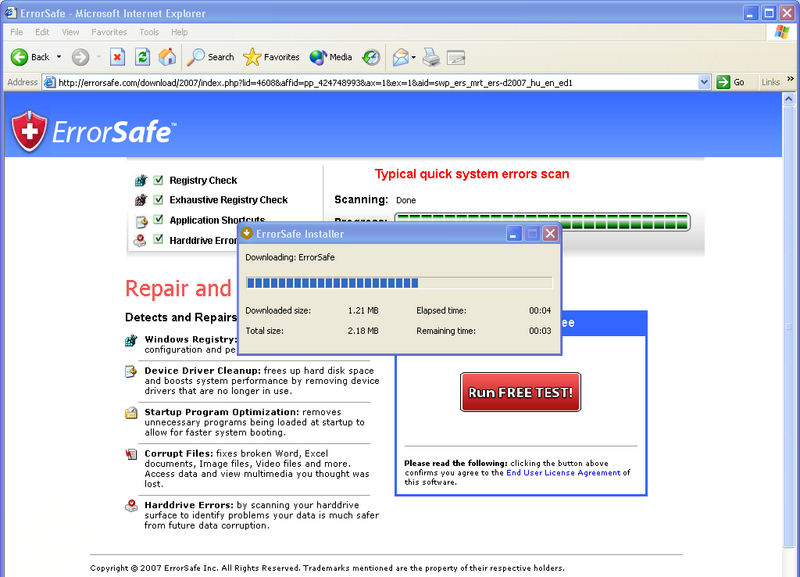Viewport: 800px width, 577px height.
Task: Open the Help menu
Action: click(179, 32)
